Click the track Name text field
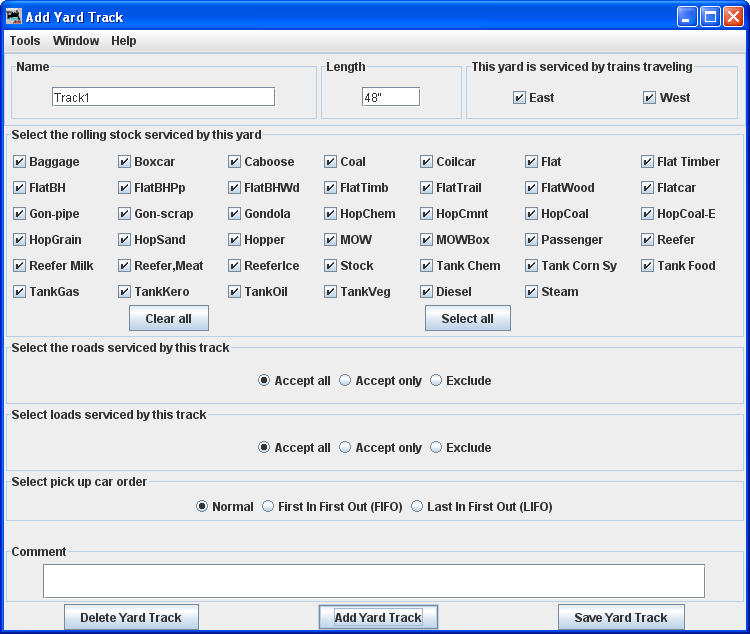The image size is (750, 634). [163, 97]
